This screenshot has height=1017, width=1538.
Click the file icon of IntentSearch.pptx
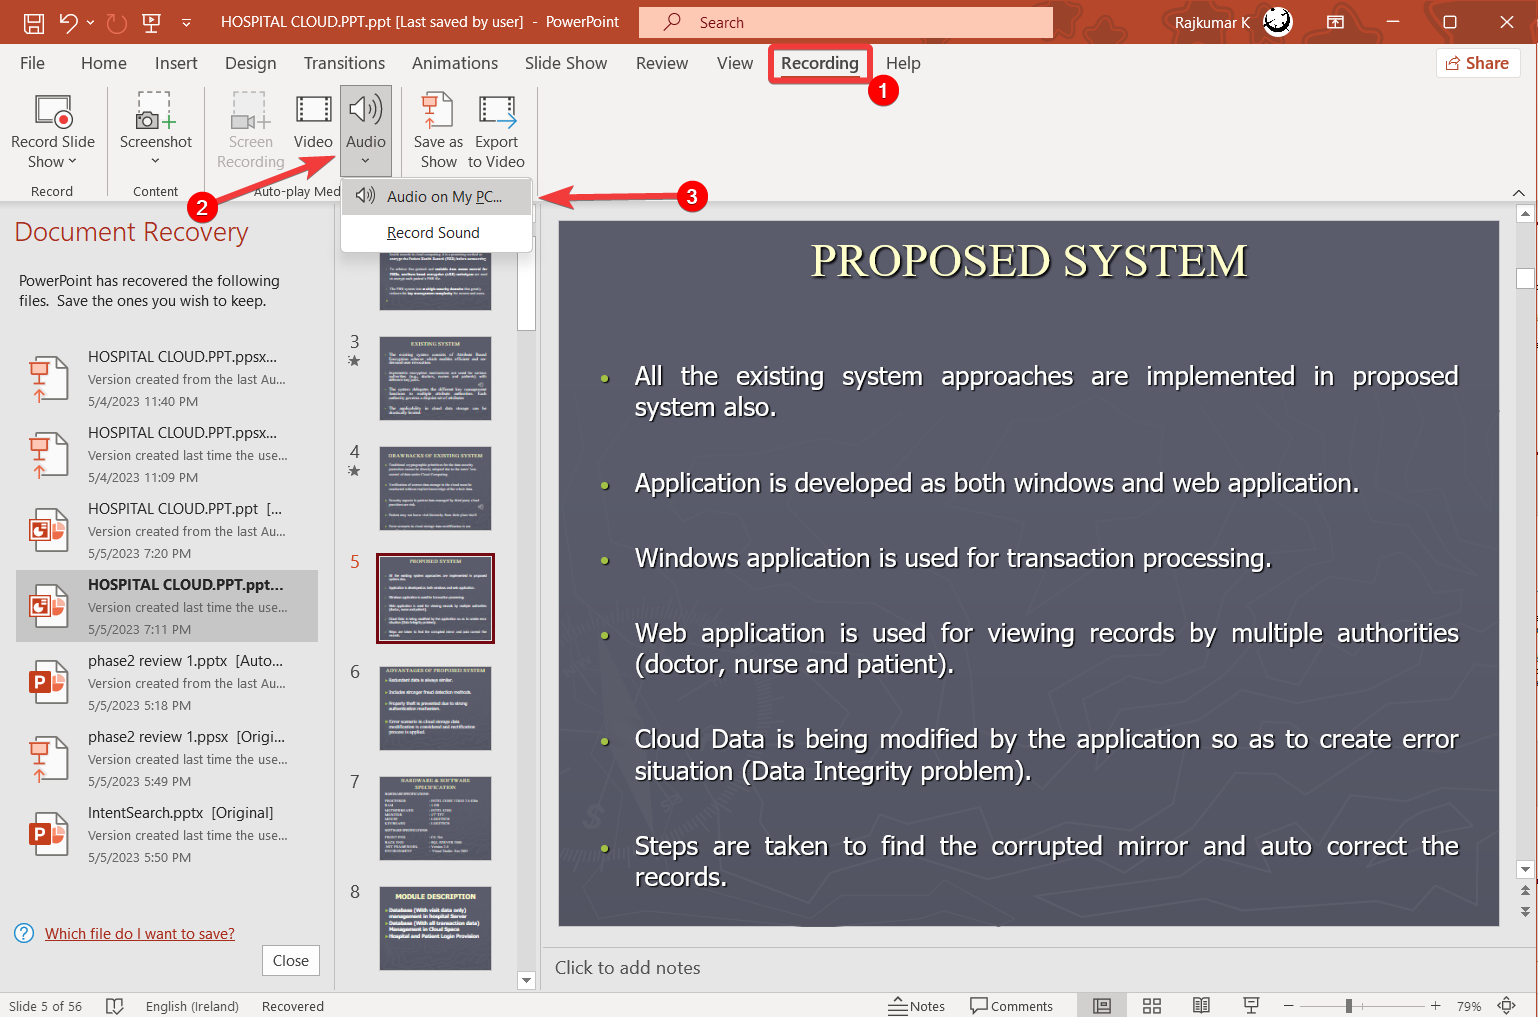point(48,834)
